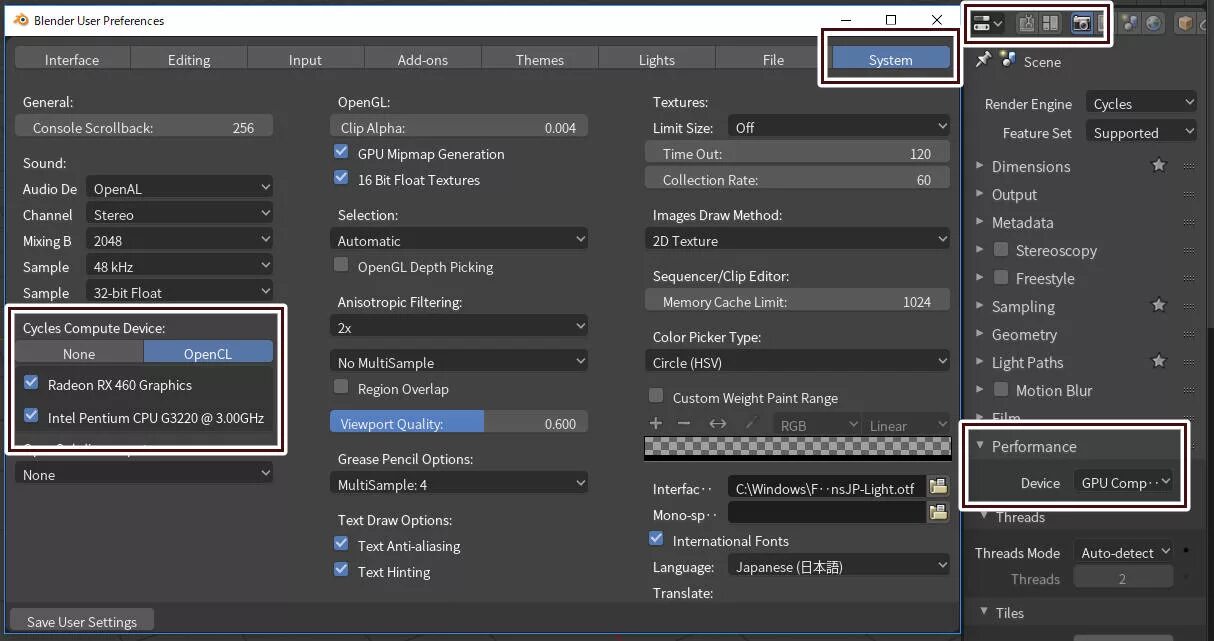This screenshot has width=1214, height=641.
Task: Click the pin icon beside Scene
Action: (x=983, y=60)
